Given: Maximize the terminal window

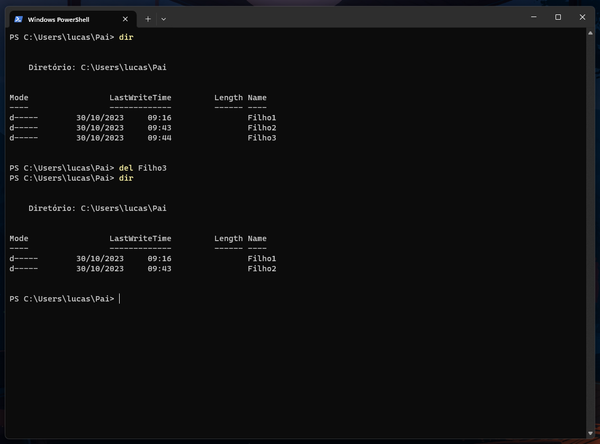Looking at the screenshot, I should coord(557,17).
